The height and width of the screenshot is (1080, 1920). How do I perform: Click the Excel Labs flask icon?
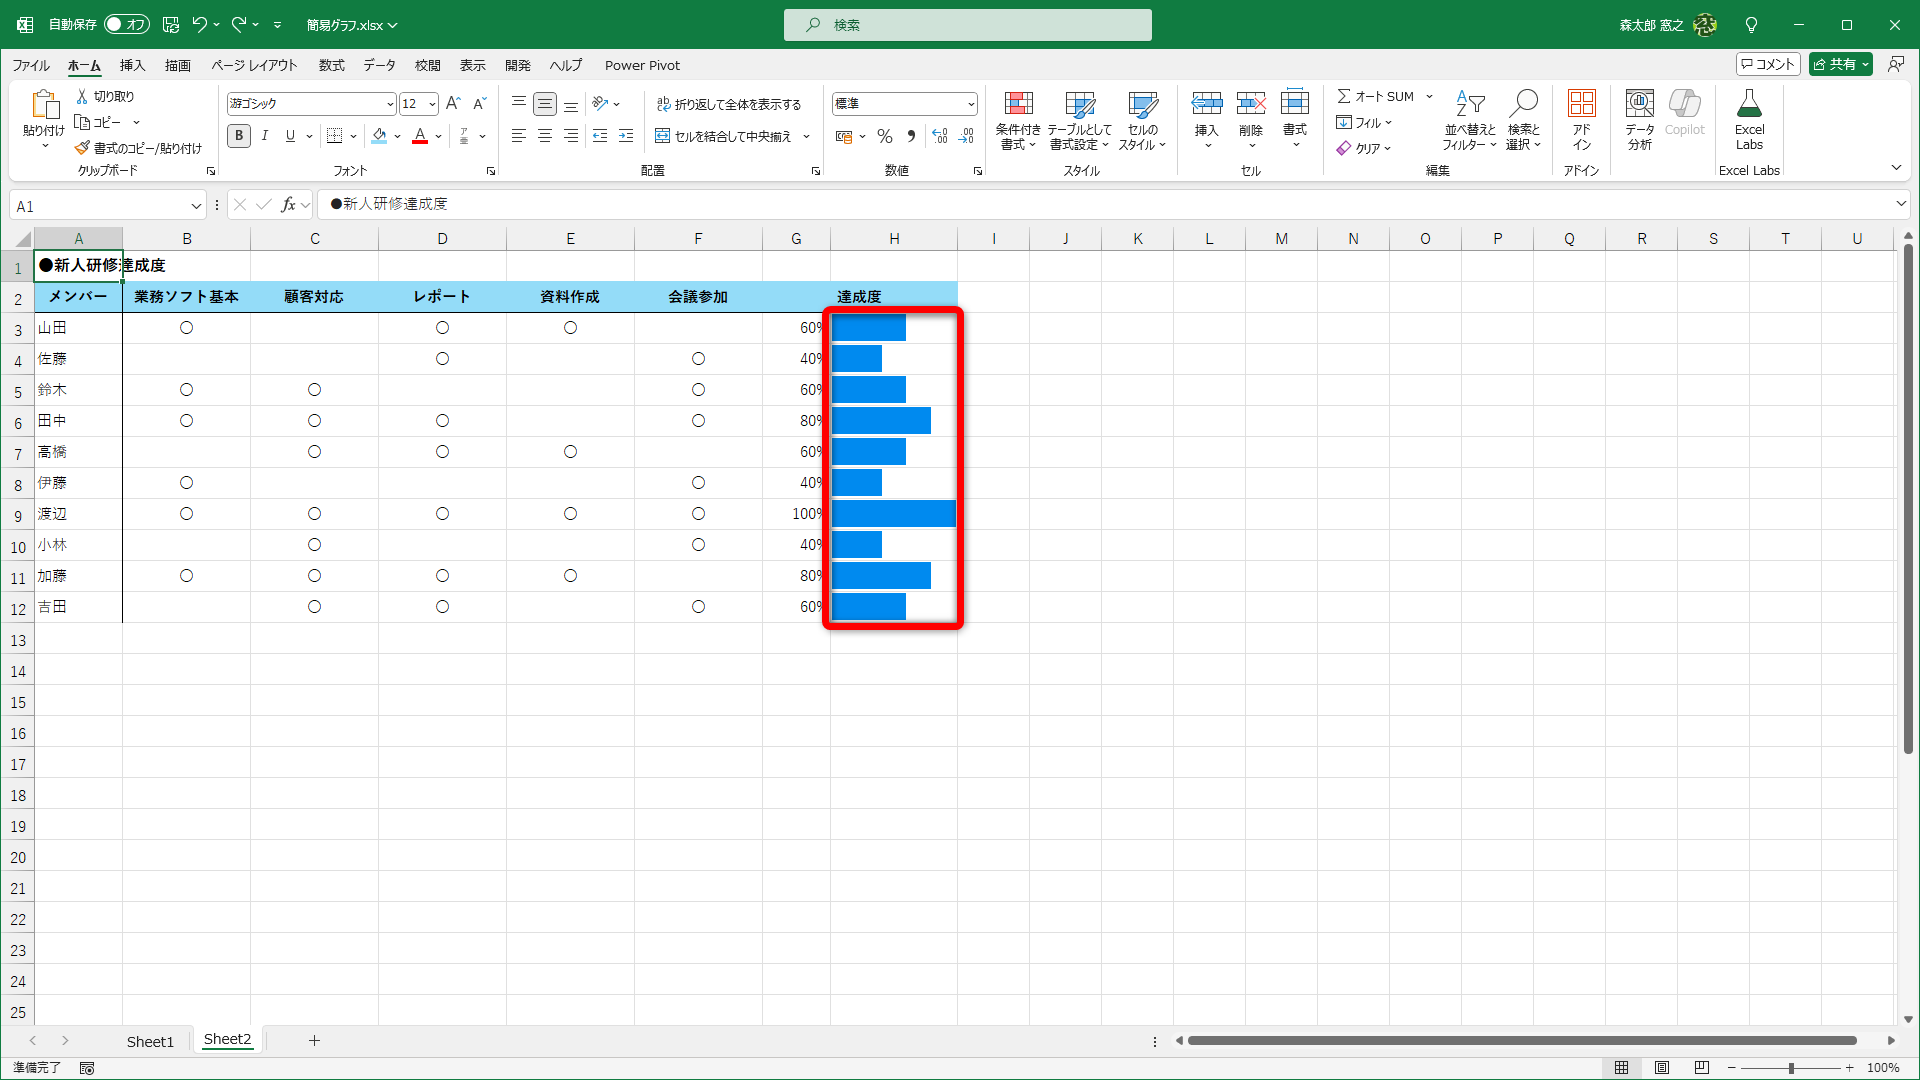pos(1749,104)
